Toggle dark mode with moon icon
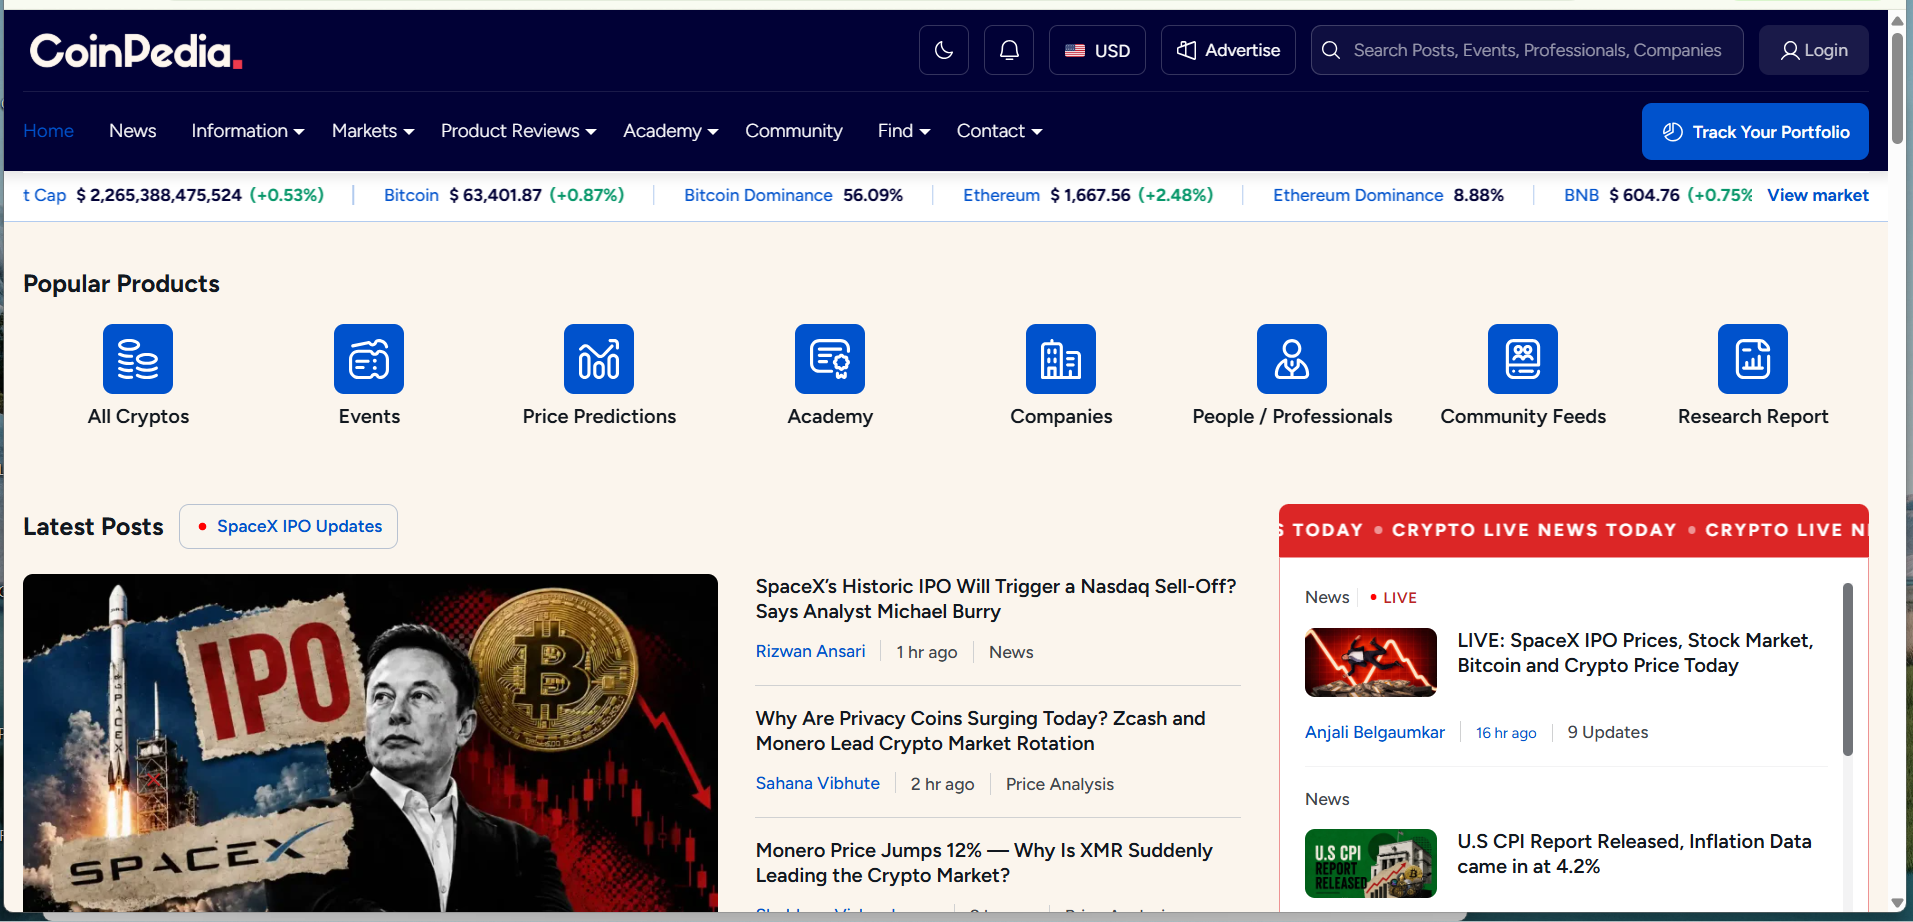The width and height of the screenshot is (1913, 922). (943, 50)
